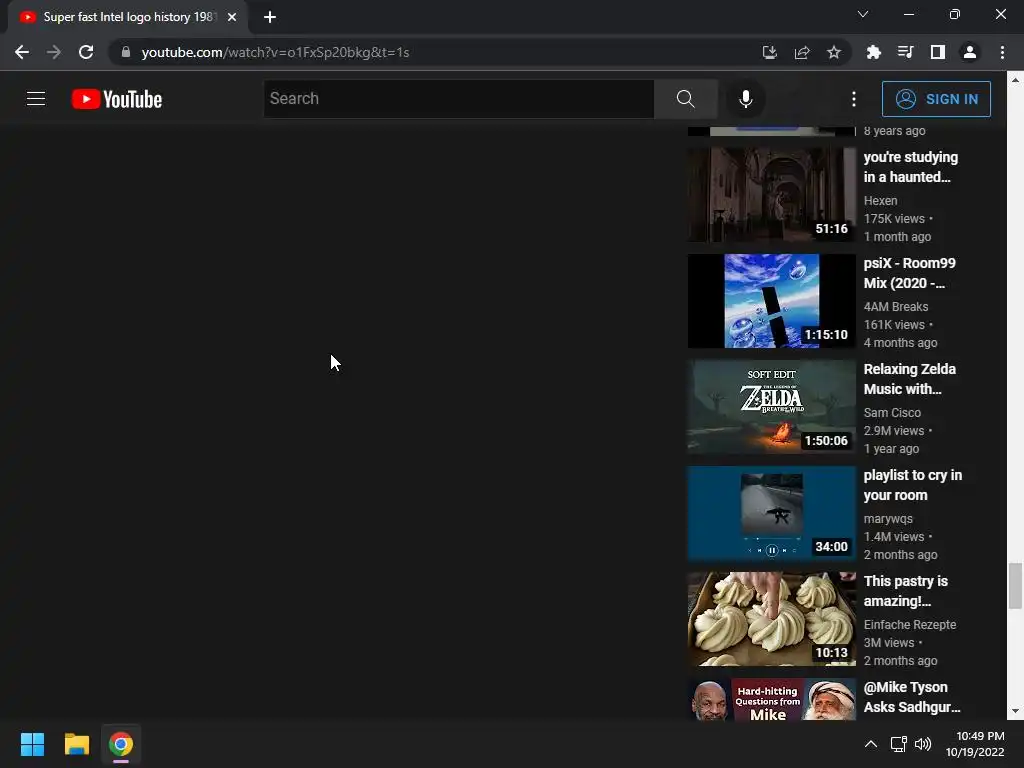1024x768 pixels.
Task: Open Windows Start menu
Action: (x=32, y=744)
